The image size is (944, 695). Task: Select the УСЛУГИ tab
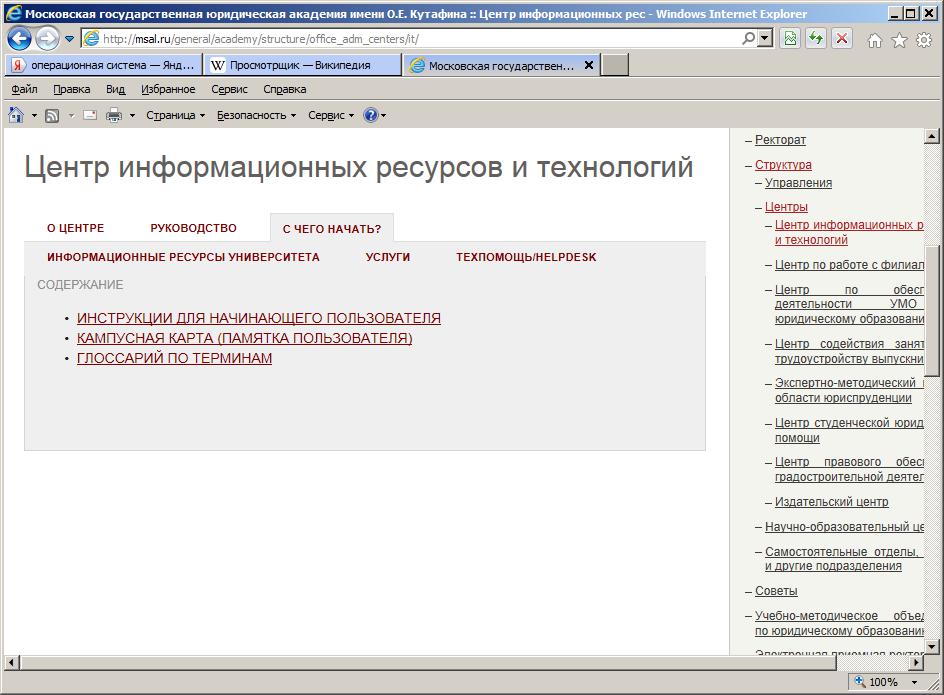pos(388,257)
